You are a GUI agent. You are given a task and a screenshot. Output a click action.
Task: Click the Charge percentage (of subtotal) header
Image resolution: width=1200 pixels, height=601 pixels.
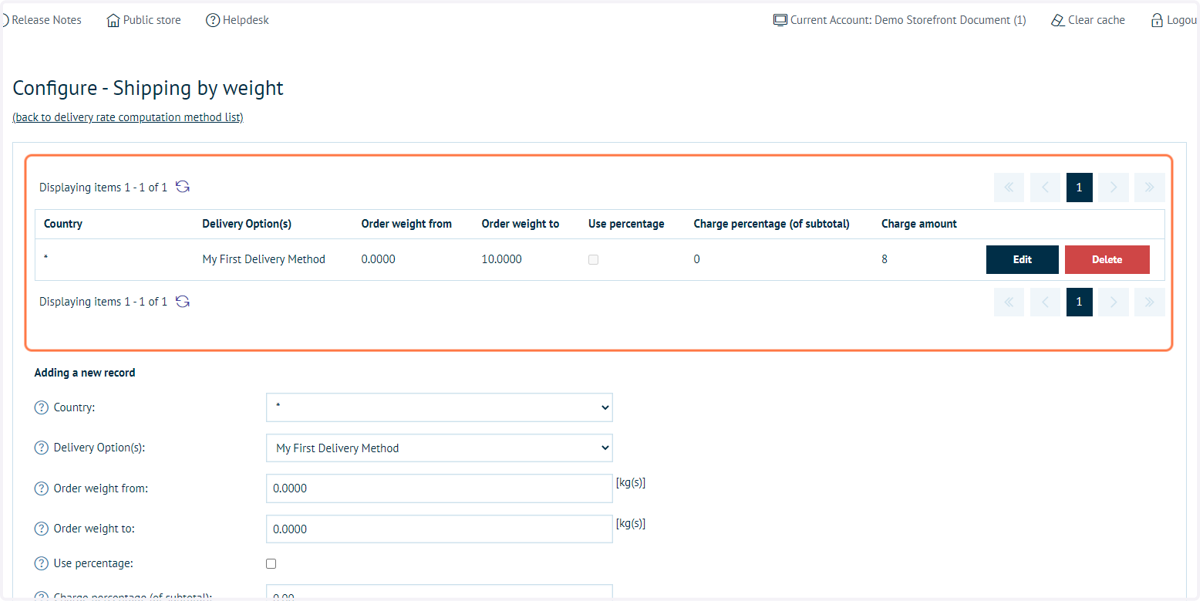[x=771, y=224]
